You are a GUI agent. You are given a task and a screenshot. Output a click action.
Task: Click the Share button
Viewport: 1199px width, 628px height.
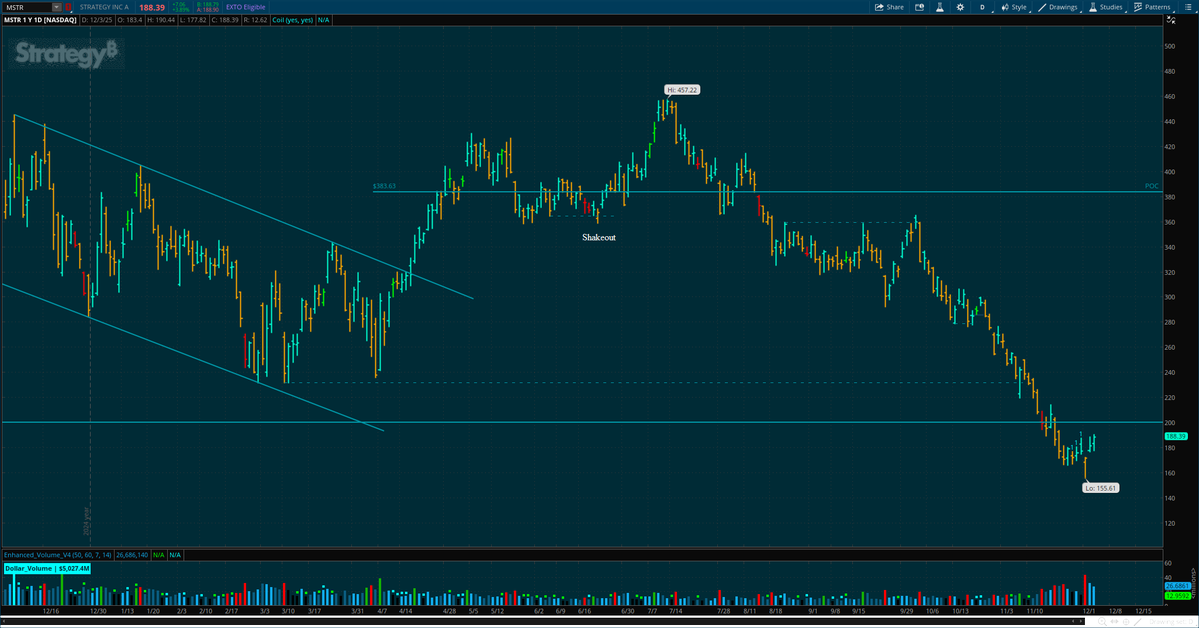[x=889, y=7]
